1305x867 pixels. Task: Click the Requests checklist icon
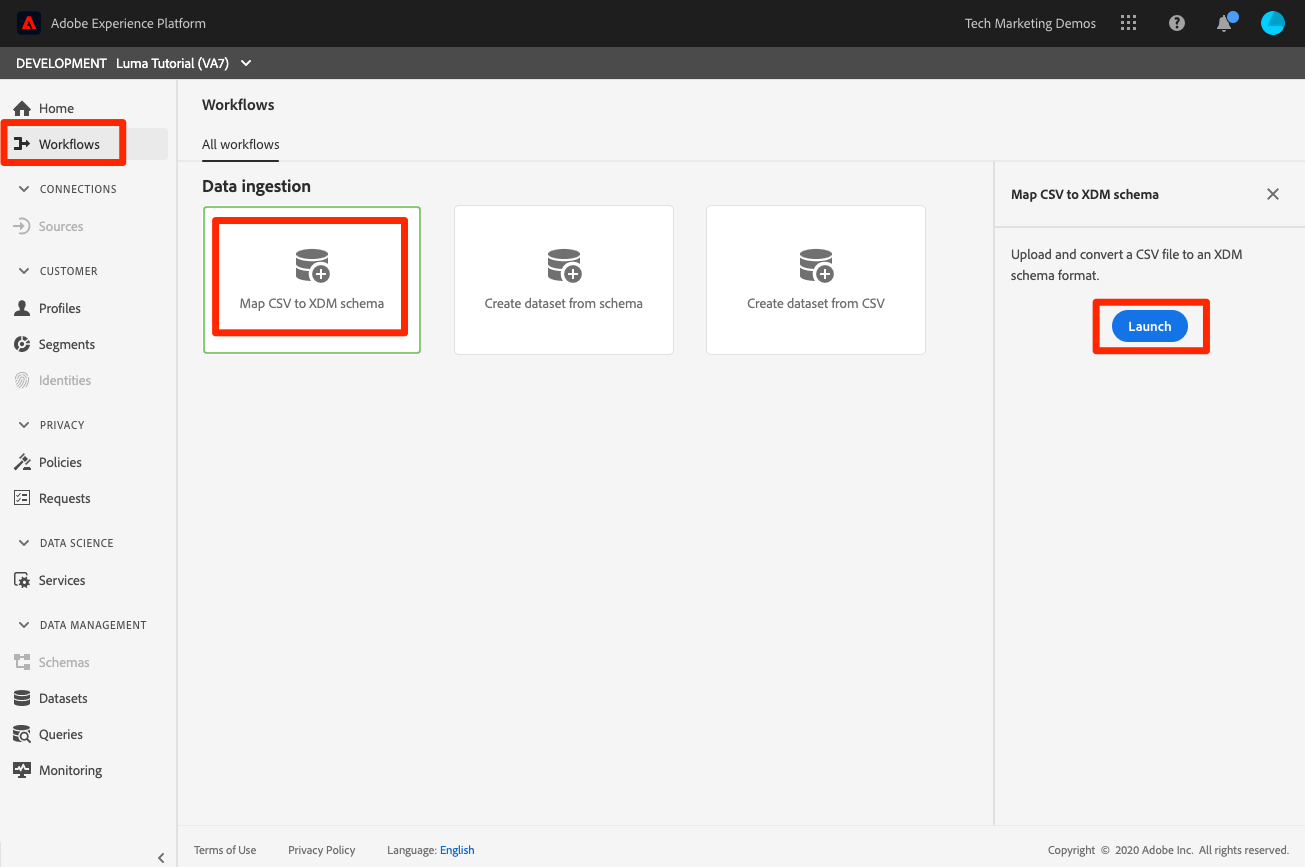(22, 498)
